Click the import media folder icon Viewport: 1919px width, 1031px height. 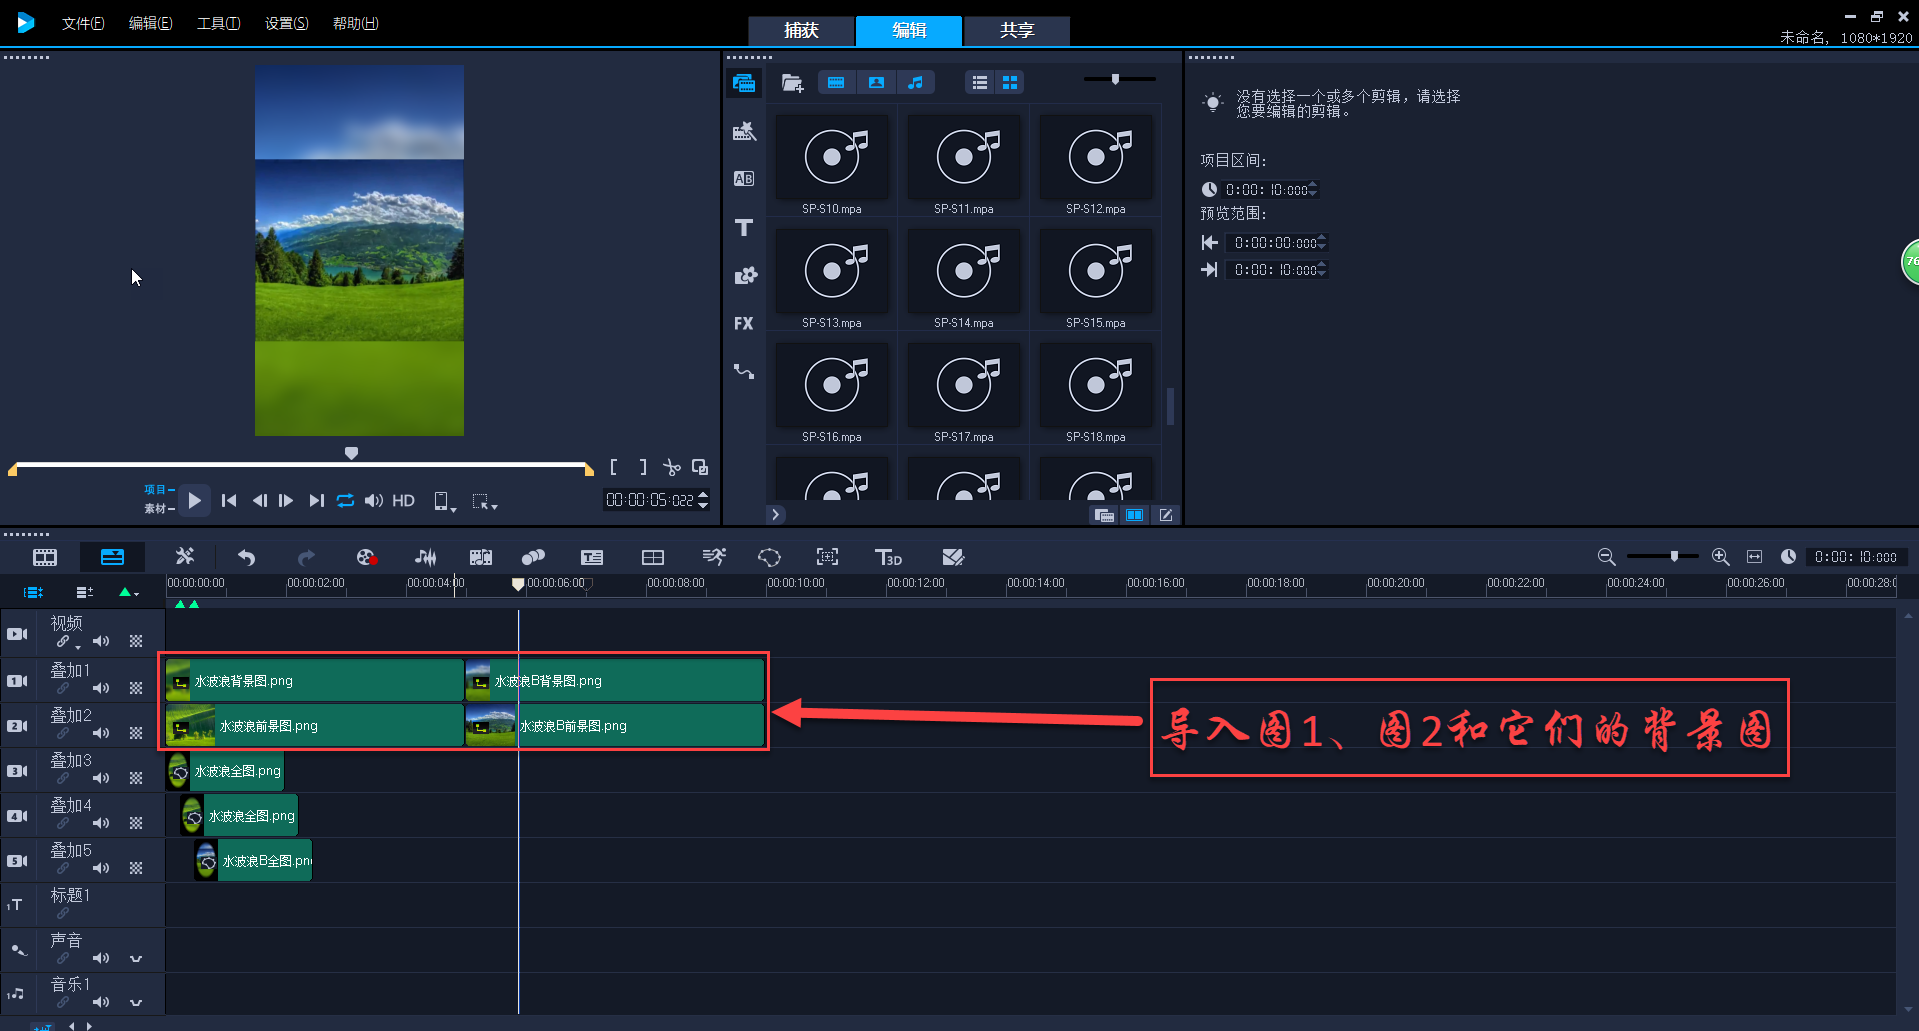(793, 83)
